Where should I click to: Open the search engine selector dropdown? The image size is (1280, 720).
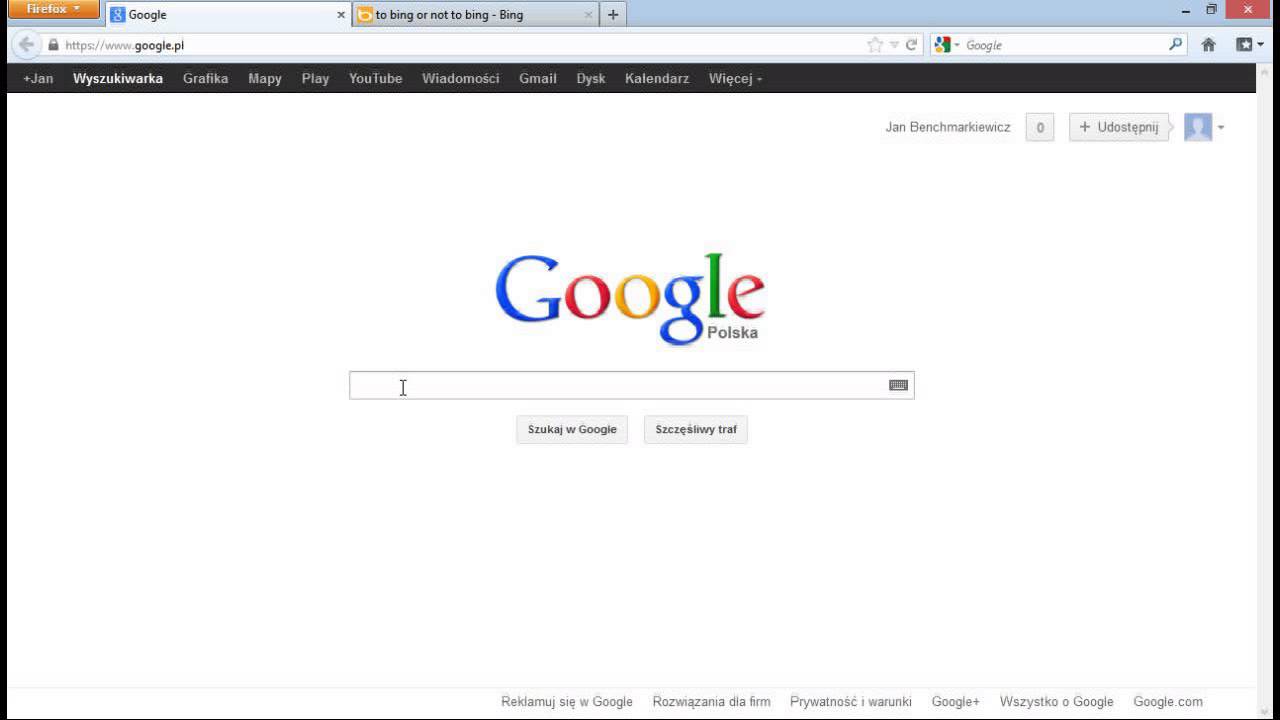point(946,45)
